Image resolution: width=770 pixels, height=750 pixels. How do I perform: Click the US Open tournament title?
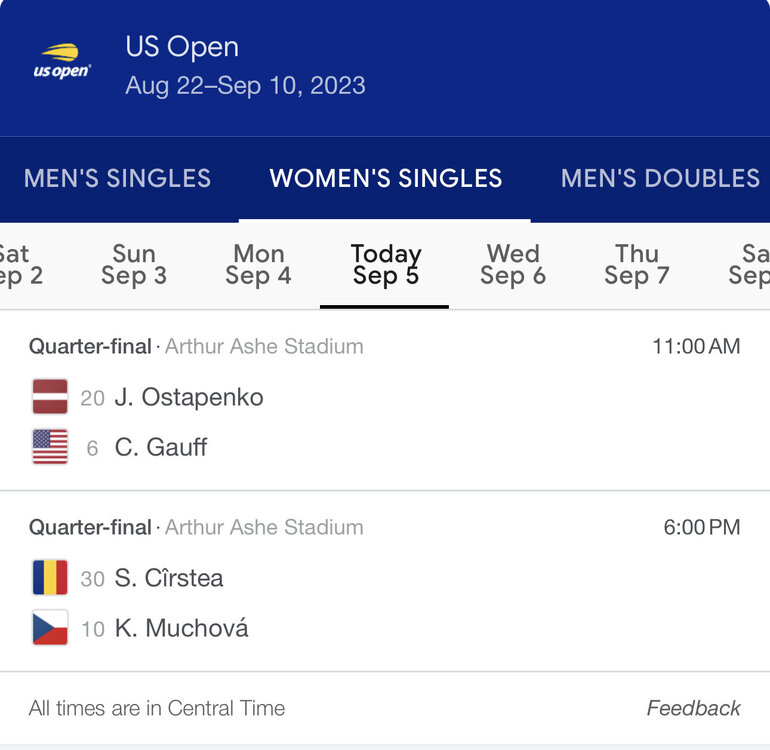pos(182,47)
